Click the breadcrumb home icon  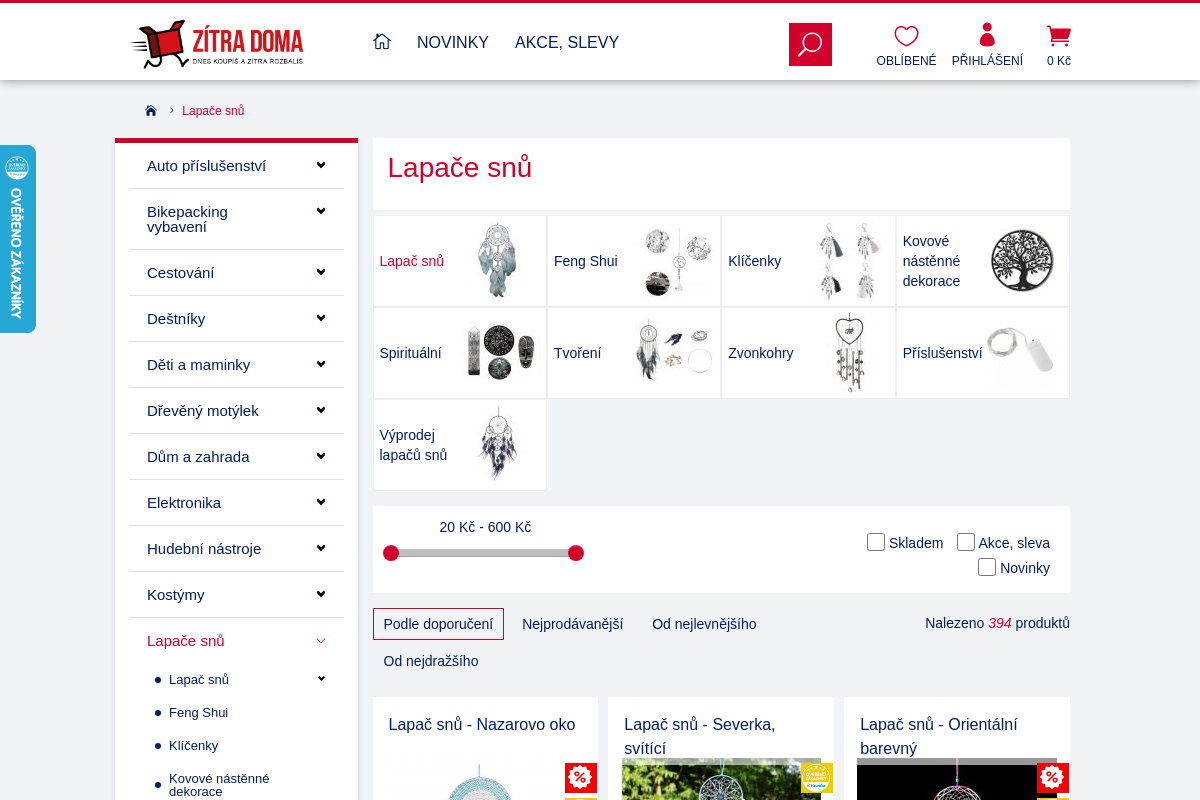151,110
